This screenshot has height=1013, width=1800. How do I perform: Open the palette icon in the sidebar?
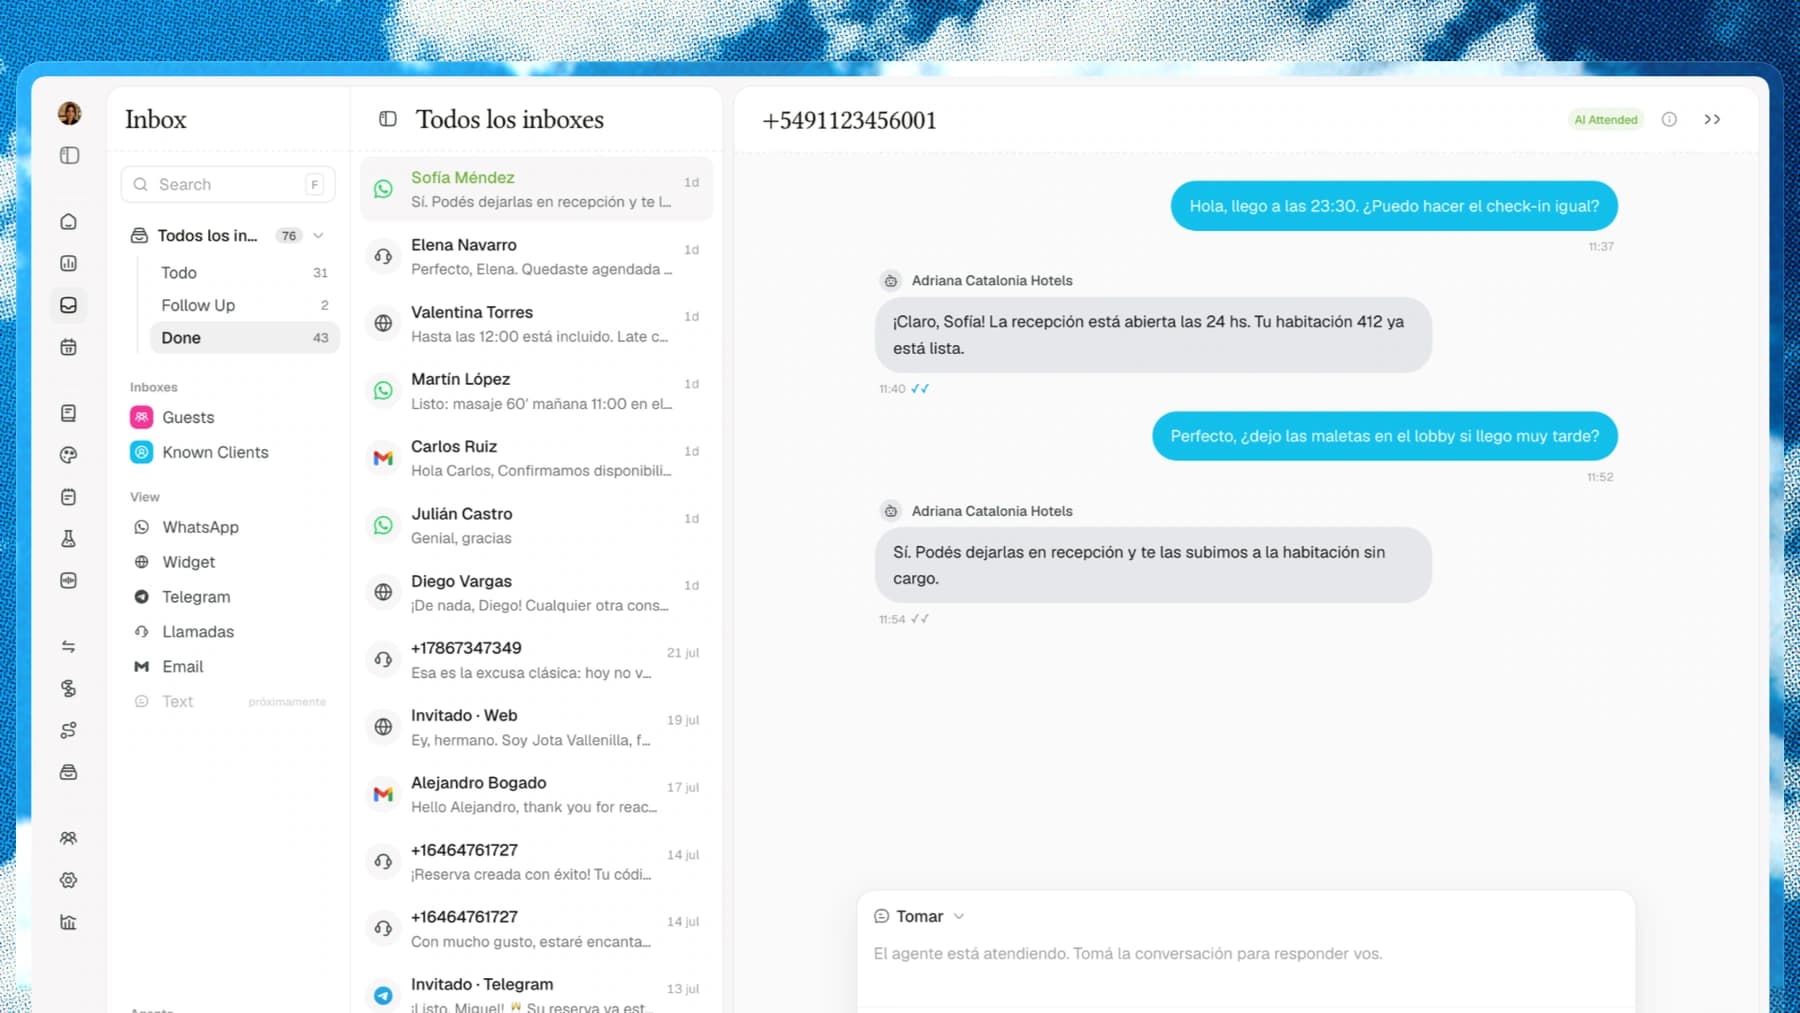(x=69, y=455)
